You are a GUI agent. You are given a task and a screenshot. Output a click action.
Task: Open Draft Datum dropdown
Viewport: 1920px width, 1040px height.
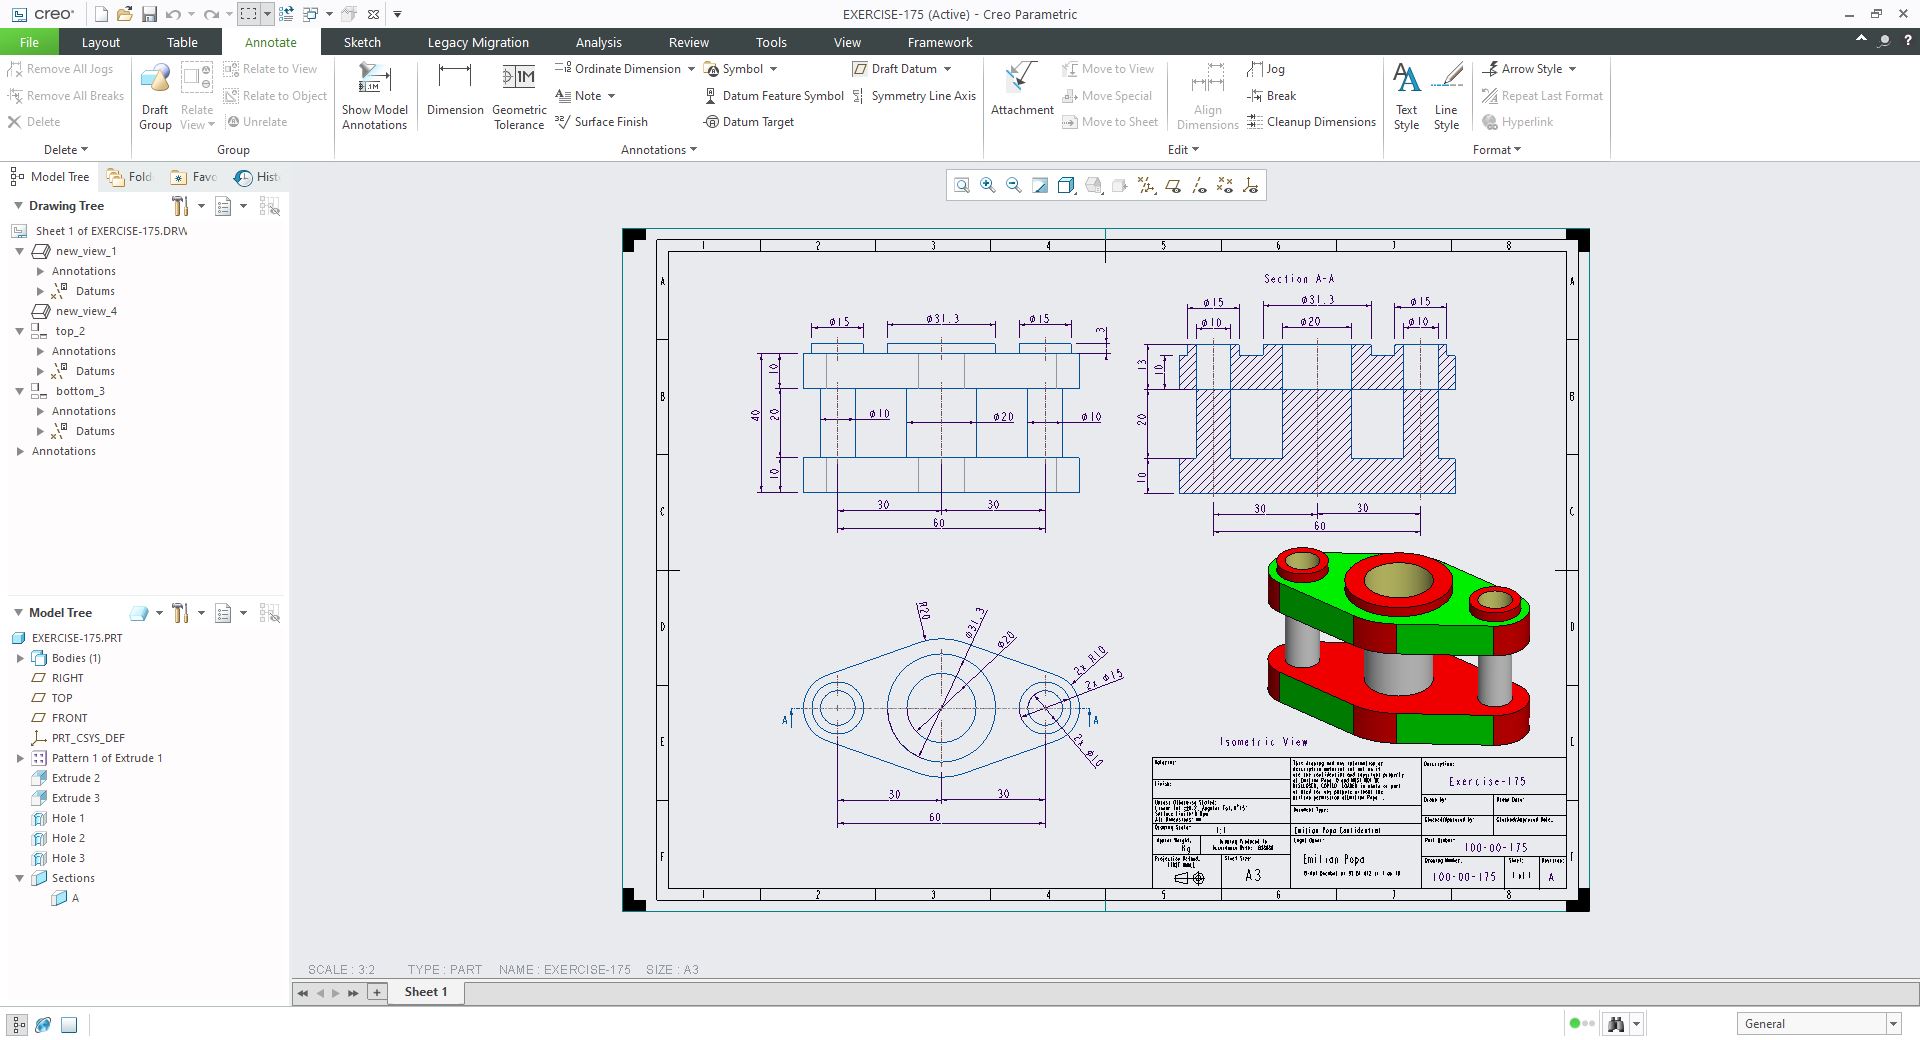click(947, 69)
